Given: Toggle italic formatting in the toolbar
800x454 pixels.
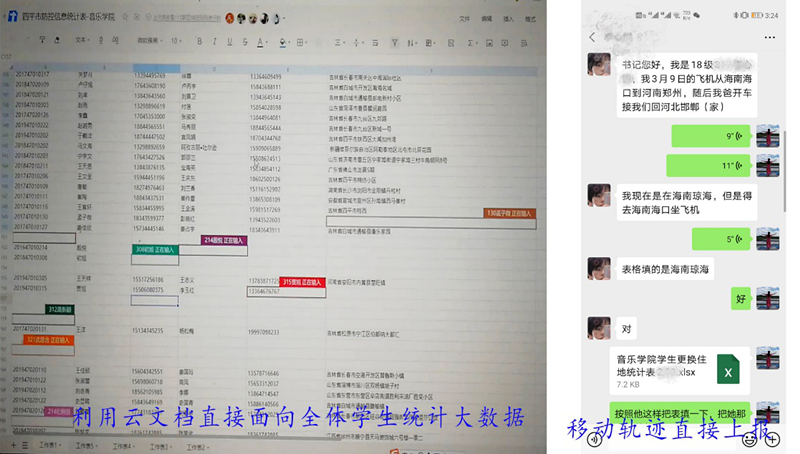Looking at the screenshot, I should coord(214,41).
